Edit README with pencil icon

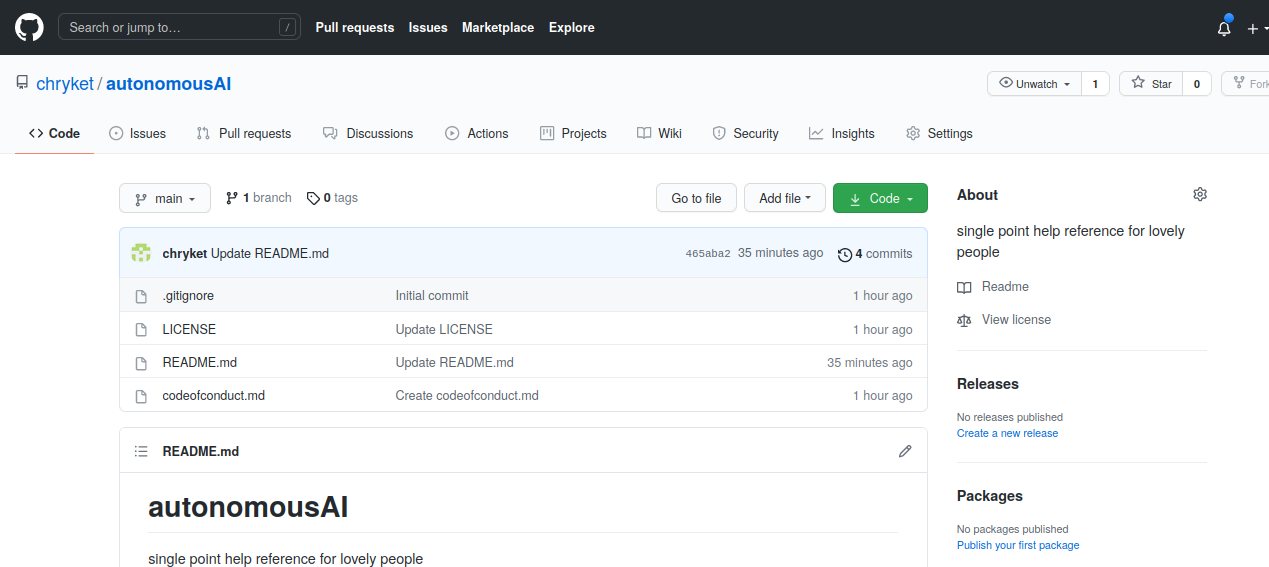905,451
